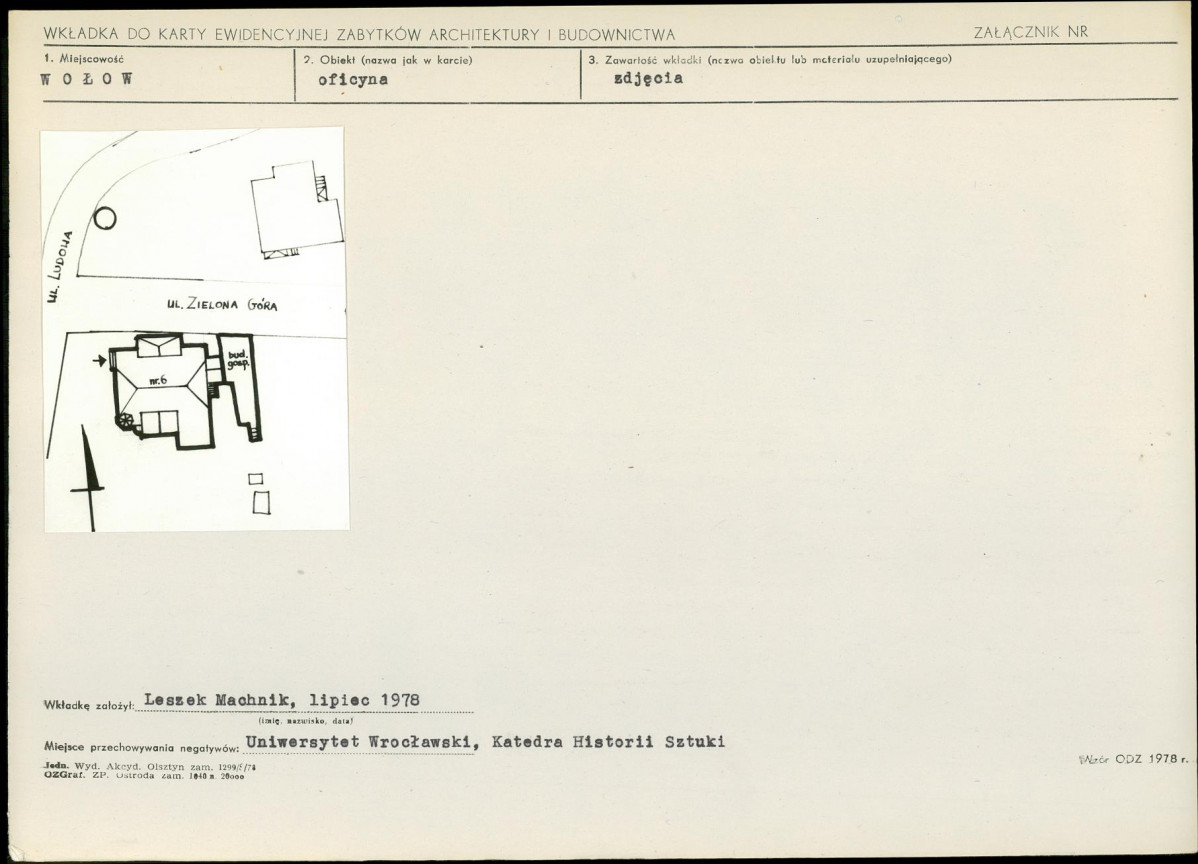Click the north arrow on the map
This screenshot has width=1198, height=864.
click(89, 478)
